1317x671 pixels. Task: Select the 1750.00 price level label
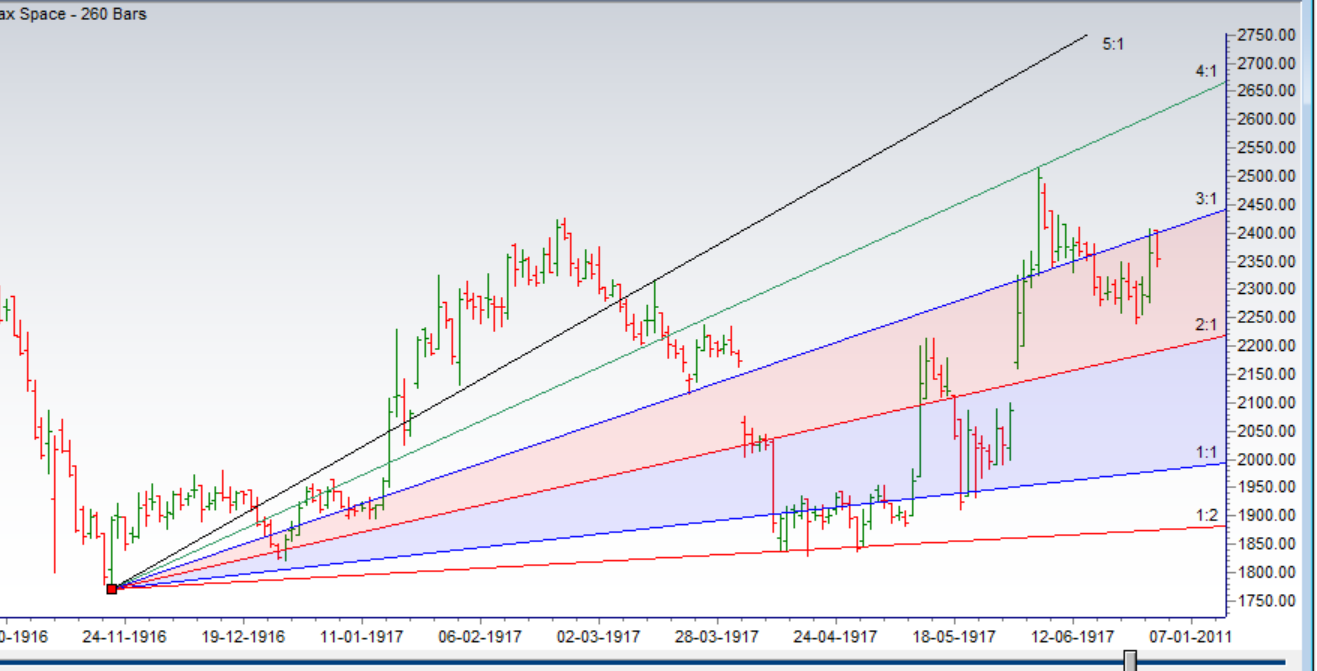coord(1266,601)
